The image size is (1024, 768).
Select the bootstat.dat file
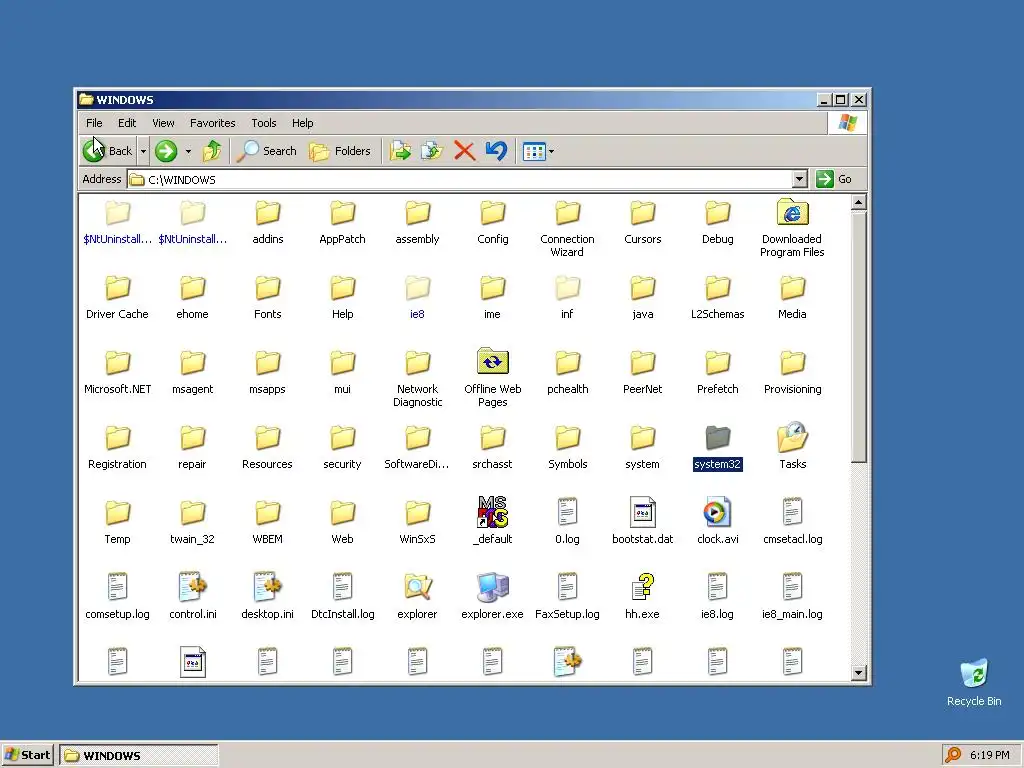[643, 520]
